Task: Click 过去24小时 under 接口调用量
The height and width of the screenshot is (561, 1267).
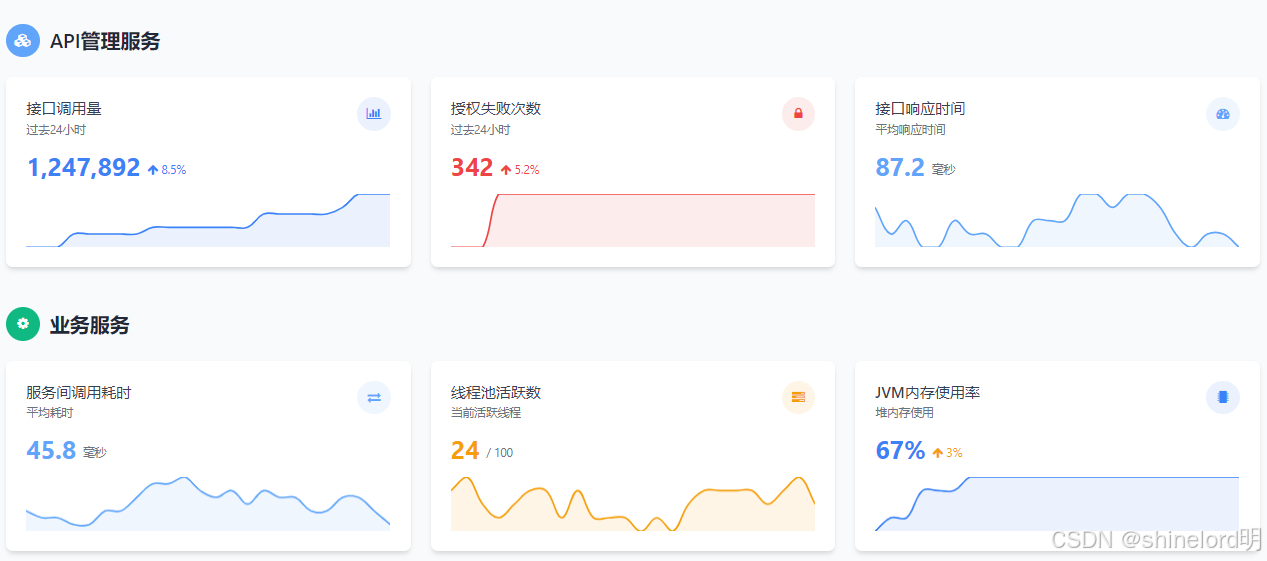Action: pyautogui.click(x=56, y=130)
